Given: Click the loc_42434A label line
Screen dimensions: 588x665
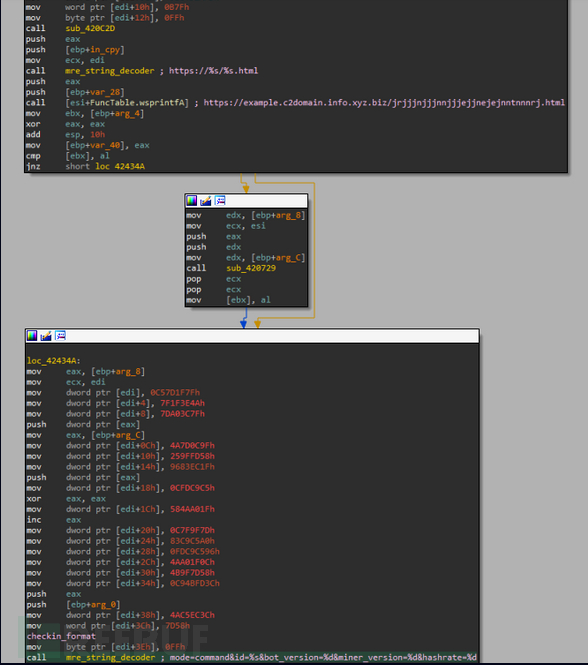Looking at the screenshot, I should (53, 361).
